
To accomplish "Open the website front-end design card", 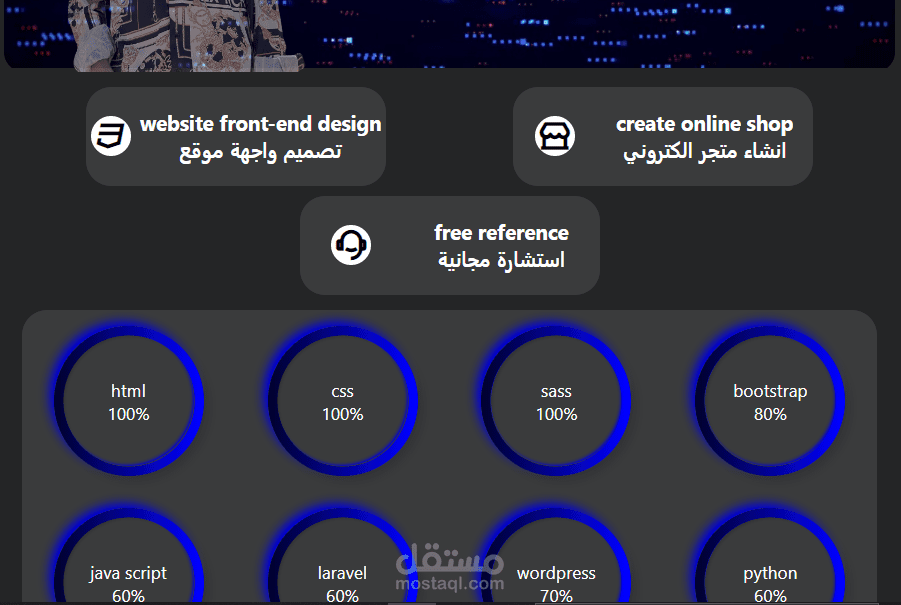I will (236, 136).
